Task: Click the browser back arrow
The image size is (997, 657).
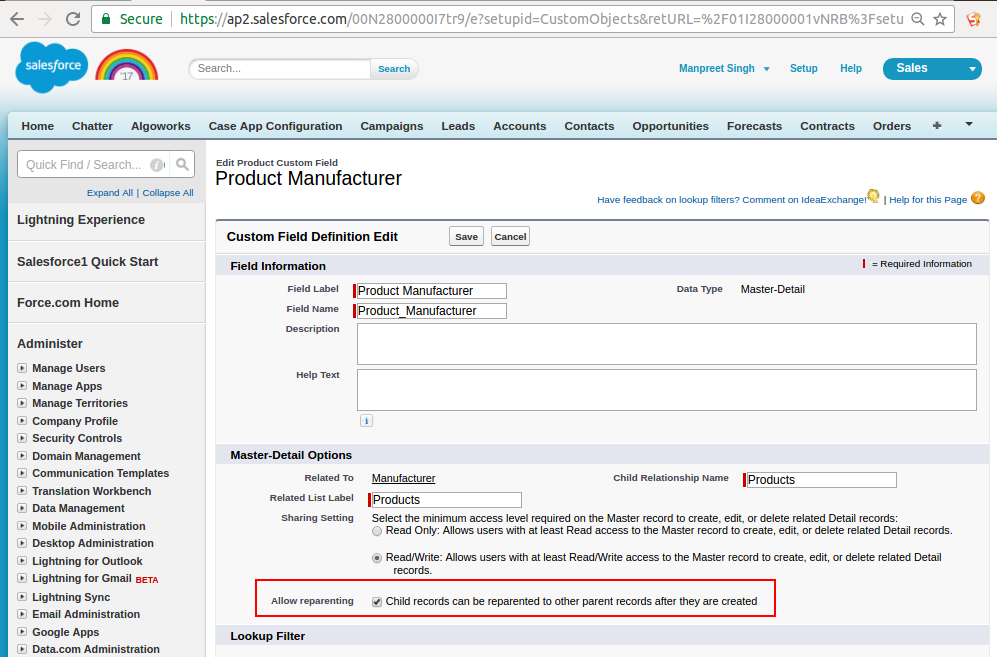Action: (17, 19)
